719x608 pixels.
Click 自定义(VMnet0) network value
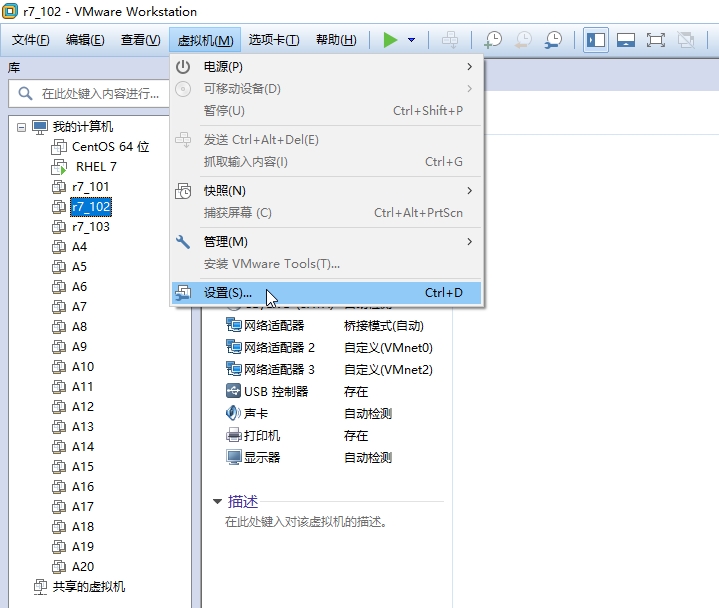coord(388,348)
